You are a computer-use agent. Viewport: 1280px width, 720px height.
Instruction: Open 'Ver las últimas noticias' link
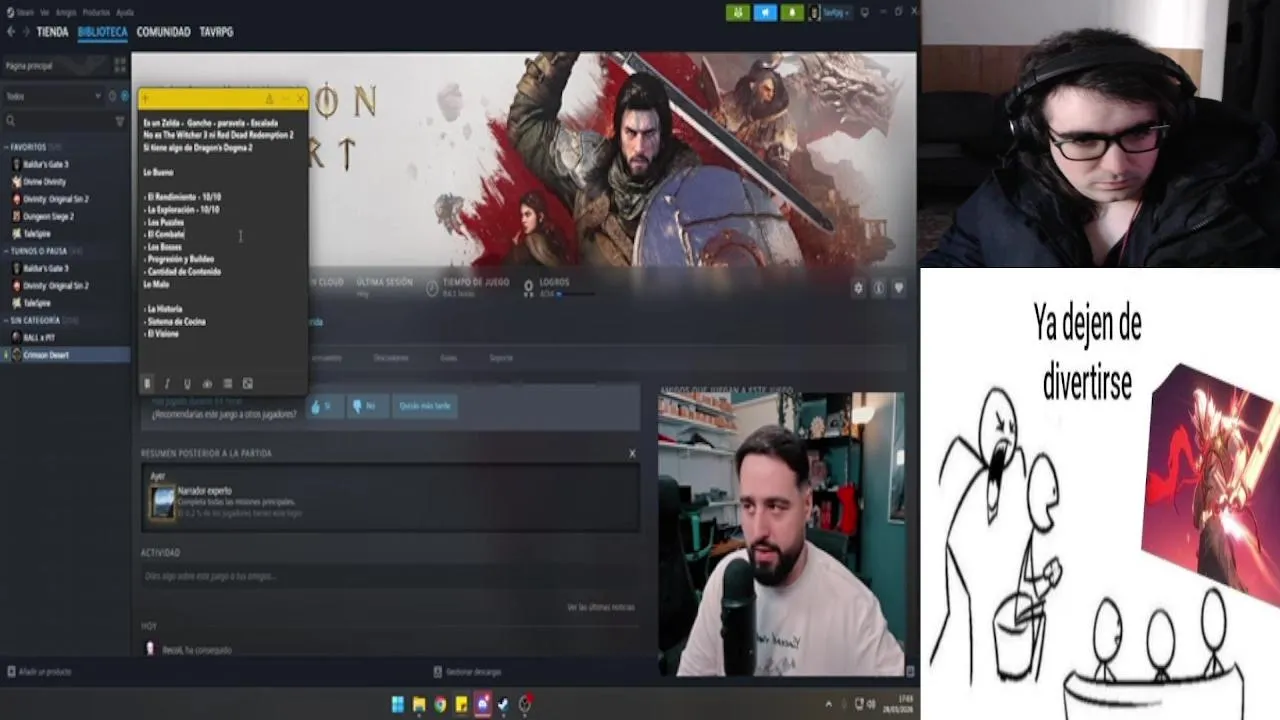pyautogui.click(x=600, y=607)
